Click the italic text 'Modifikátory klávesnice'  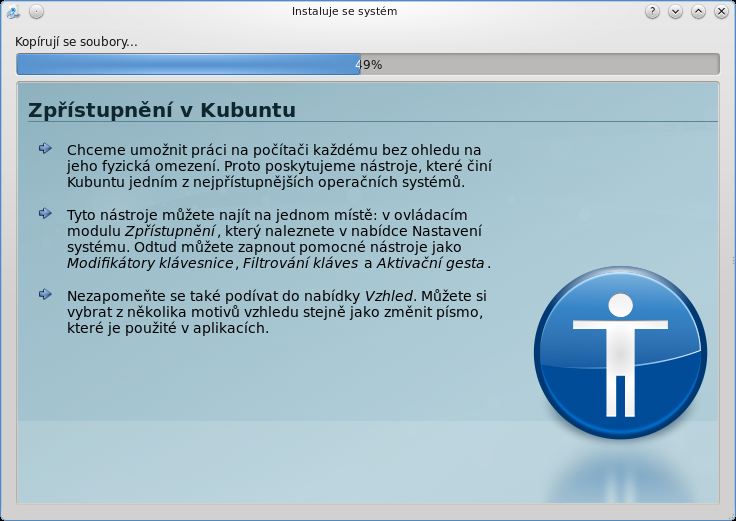(150, 263)
